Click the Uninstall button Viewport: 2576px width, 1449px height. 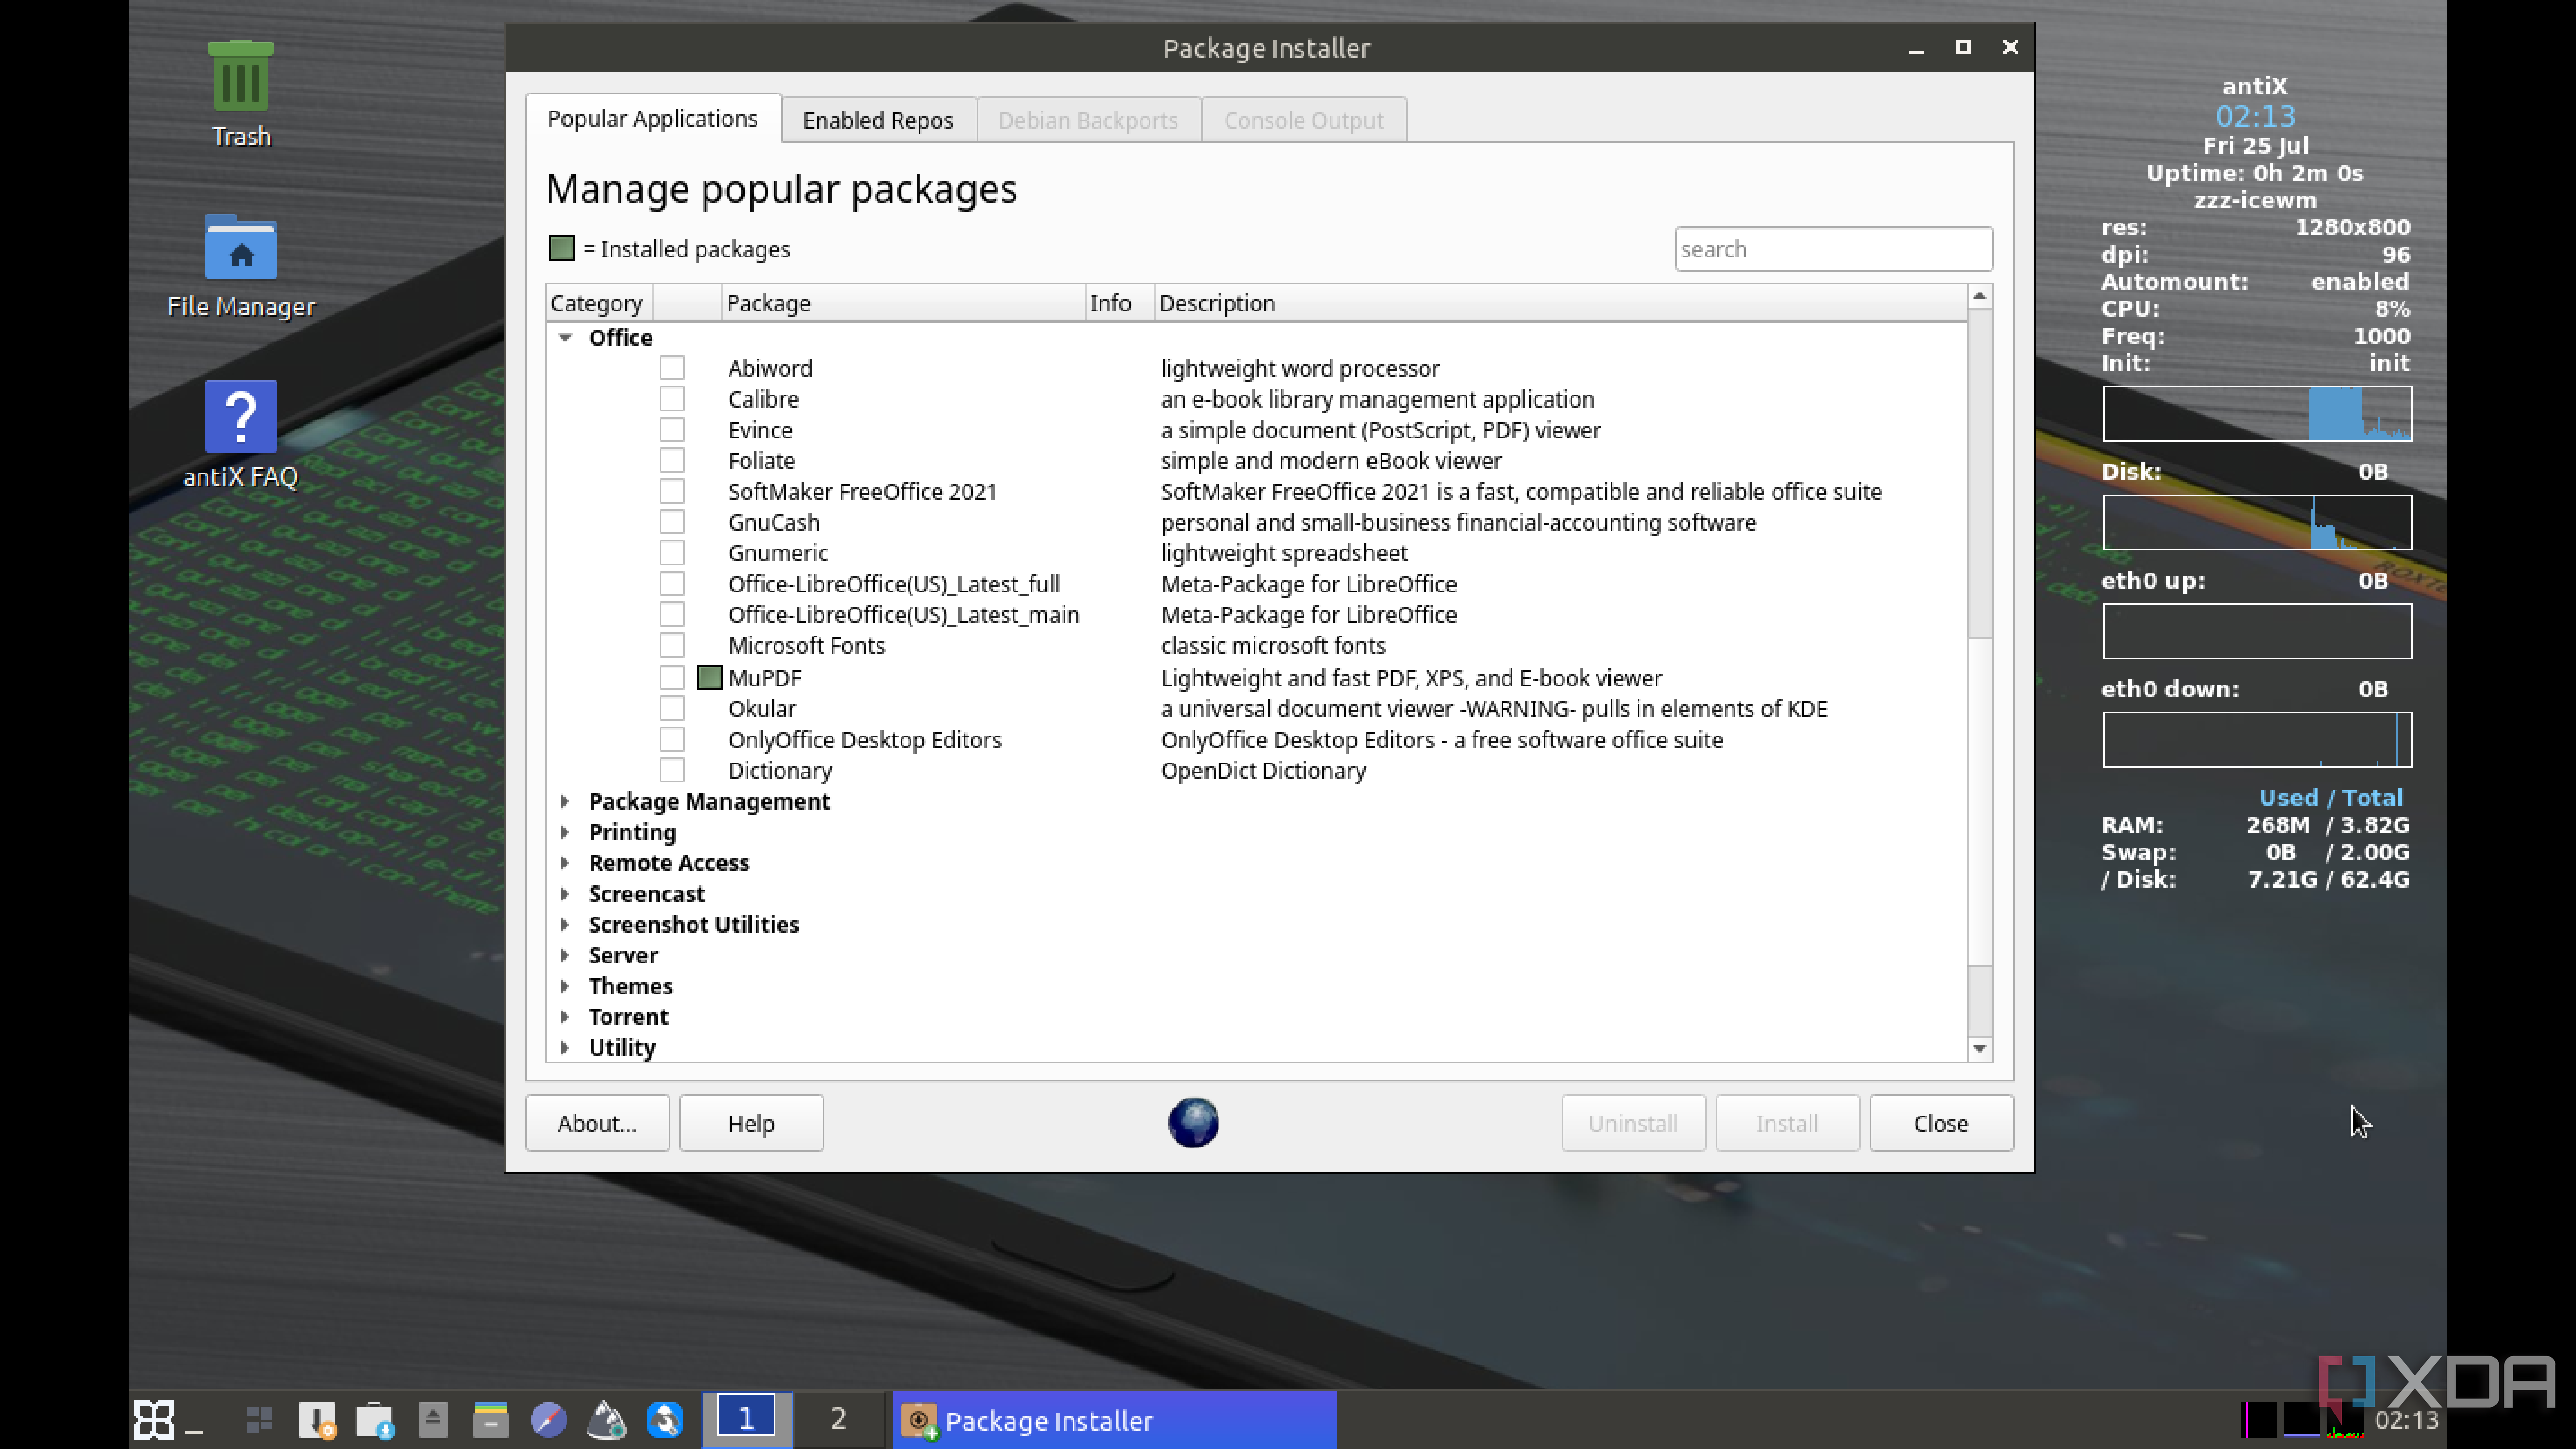(1633, 1123)
